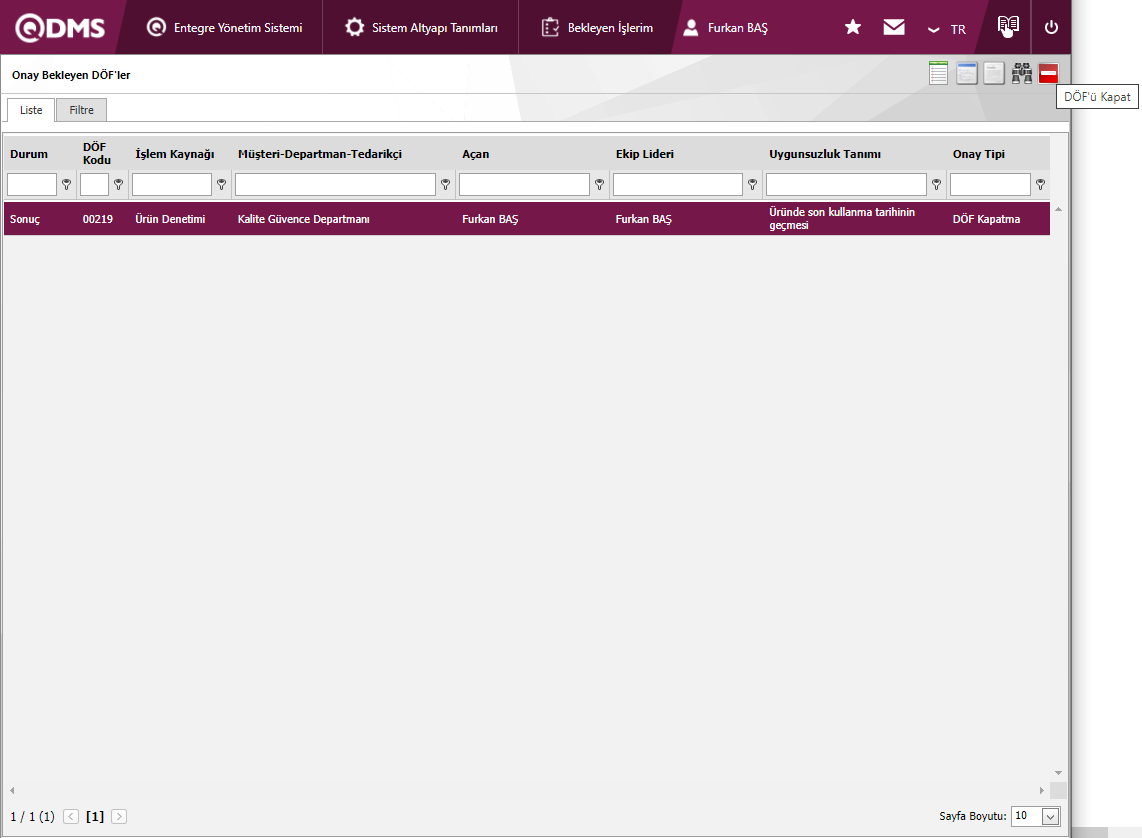Click the horizontal scrollbar right arrow
1142x838 pixels.
(1041, 791)
